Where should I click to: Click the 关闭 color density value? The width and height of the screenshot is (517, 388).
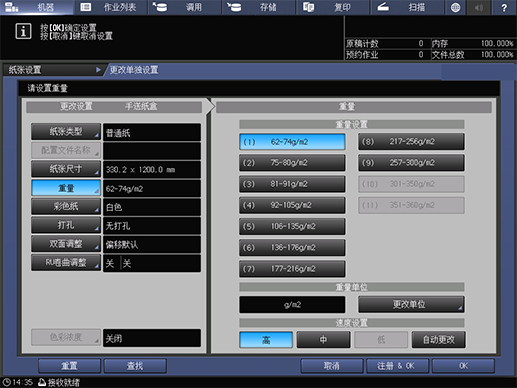[152, 338]
